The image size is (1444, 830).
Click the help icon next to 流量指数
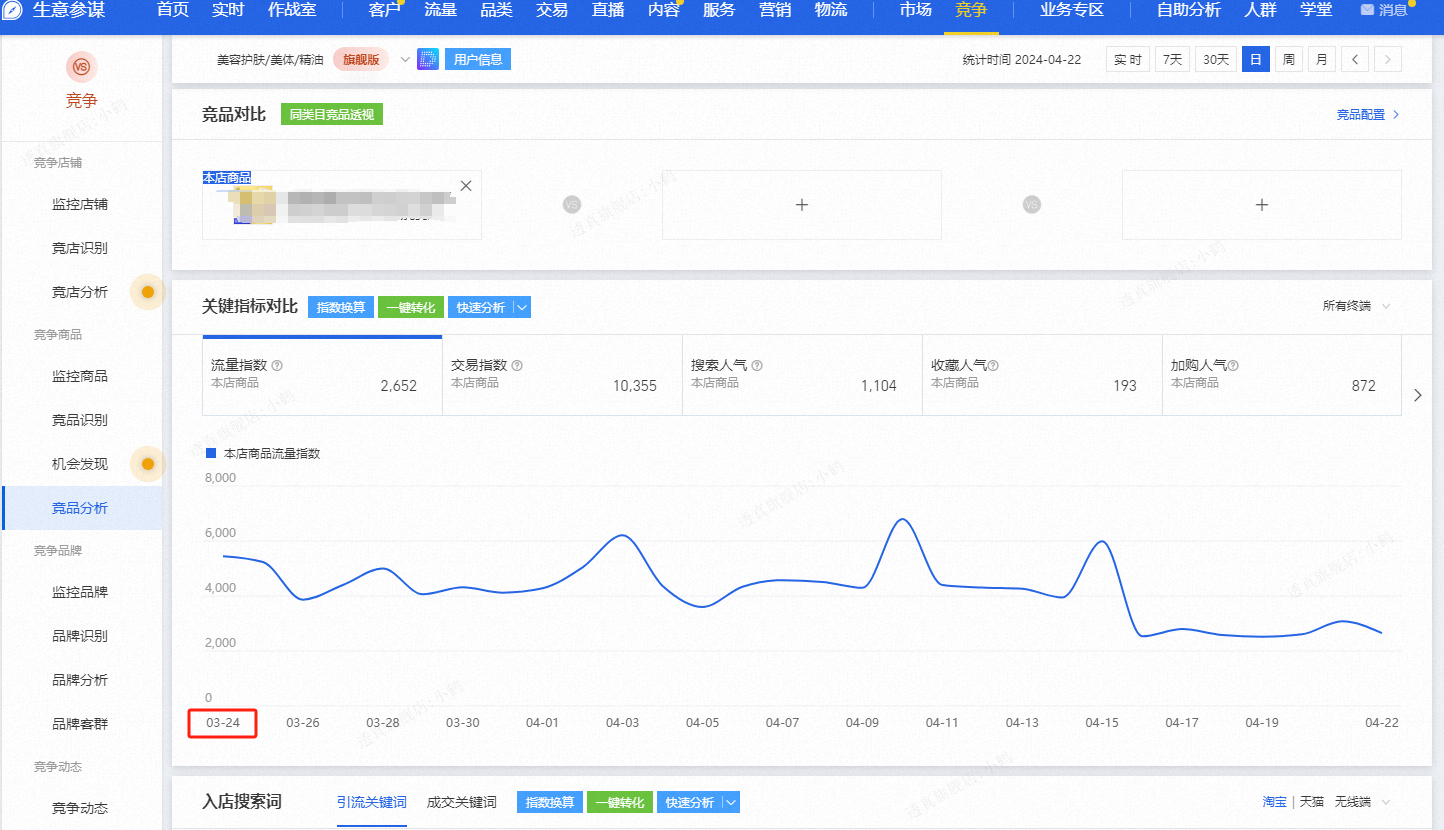pyautogui.click(x=277, y=366)
